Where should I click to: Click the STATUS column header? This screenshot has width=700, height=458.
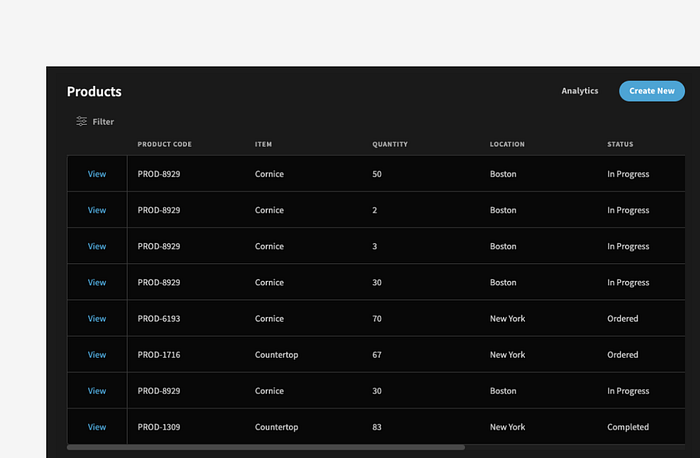tap(620, 144)
